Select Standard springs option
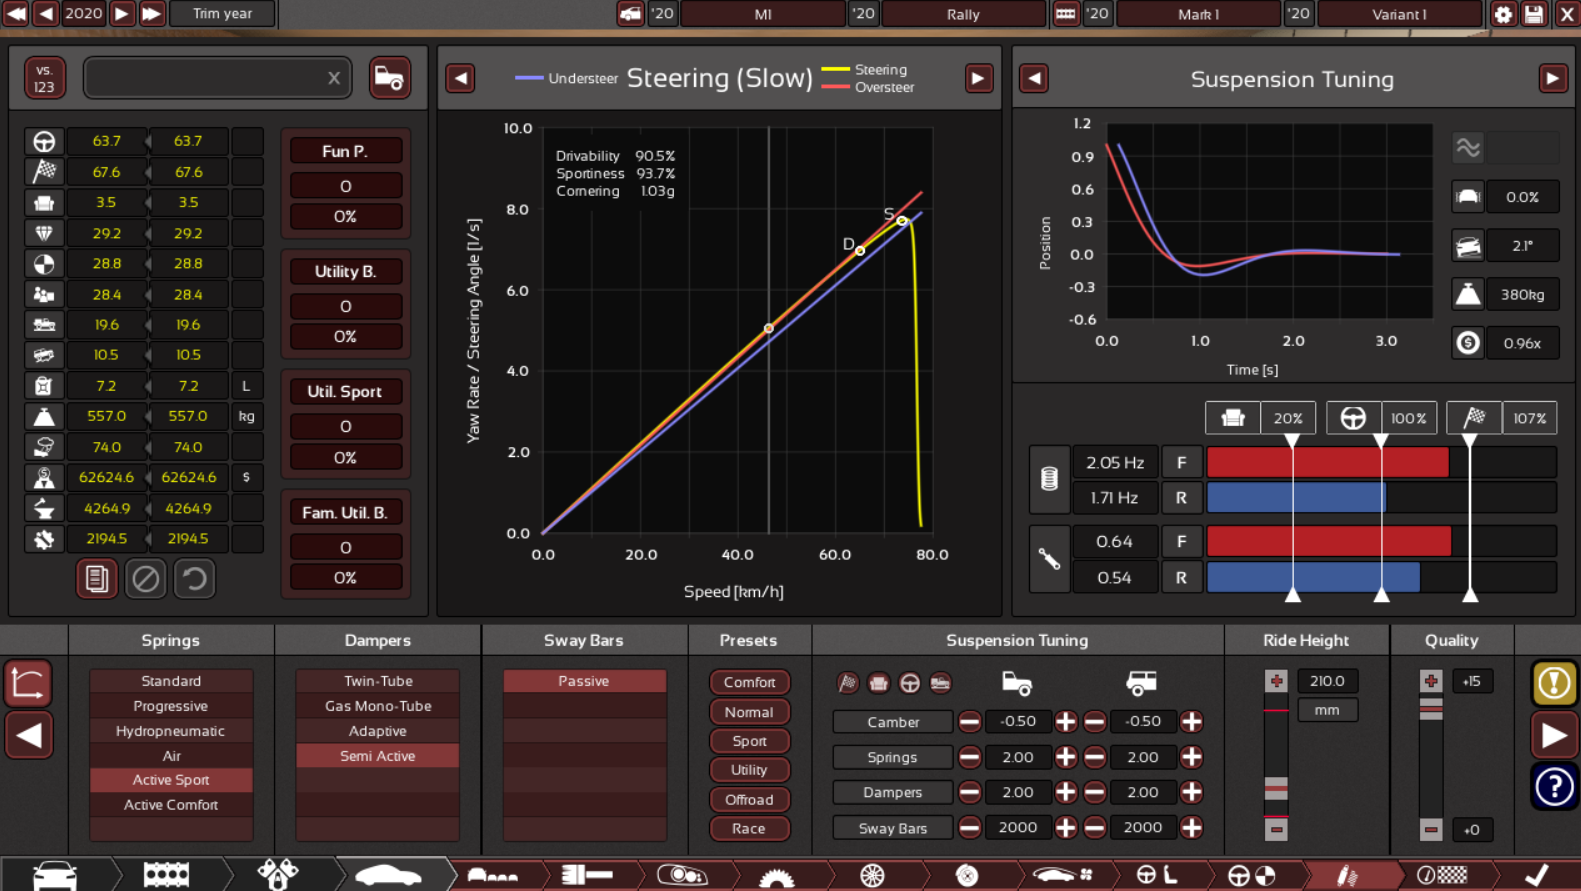The height and width of the screenshot is (891, 1581). (x=171, y=681)
